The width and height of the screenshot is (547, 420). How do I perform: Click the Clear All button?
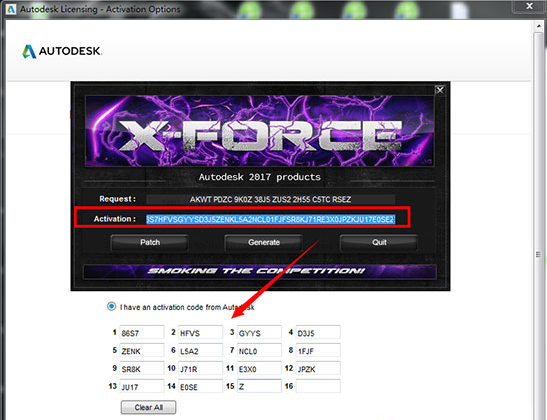point(149,407)
